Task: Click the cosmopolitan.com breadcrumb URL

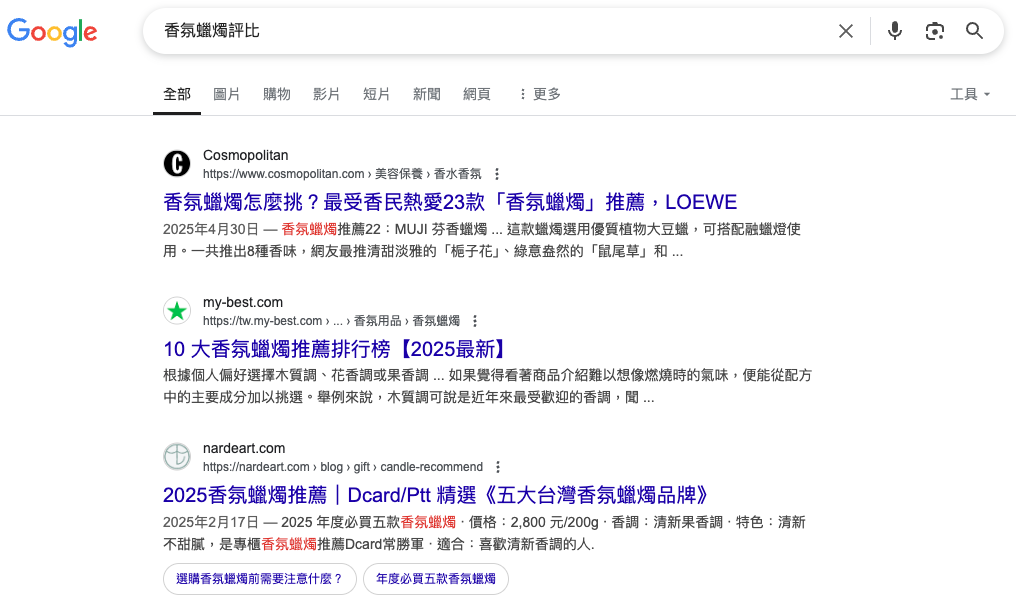Action: click(x=342, y=174)
